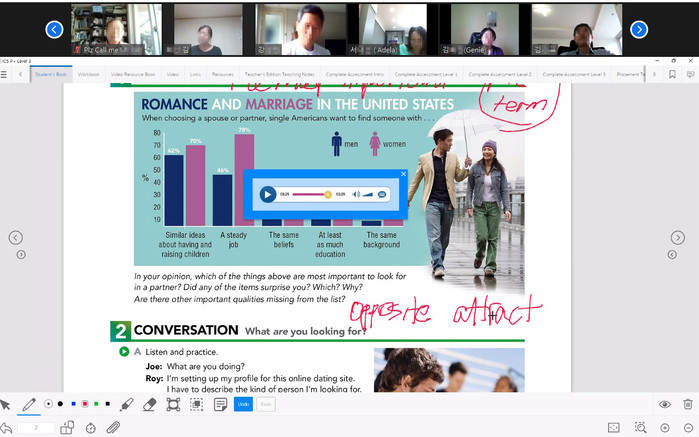699x437 pixels.
Task: Click the paperclip attachment icon
Action: click(113, 427)
